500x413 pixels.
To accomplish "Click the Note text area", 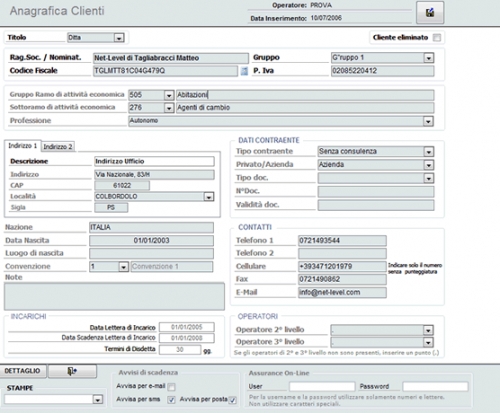I will point(114,297).
